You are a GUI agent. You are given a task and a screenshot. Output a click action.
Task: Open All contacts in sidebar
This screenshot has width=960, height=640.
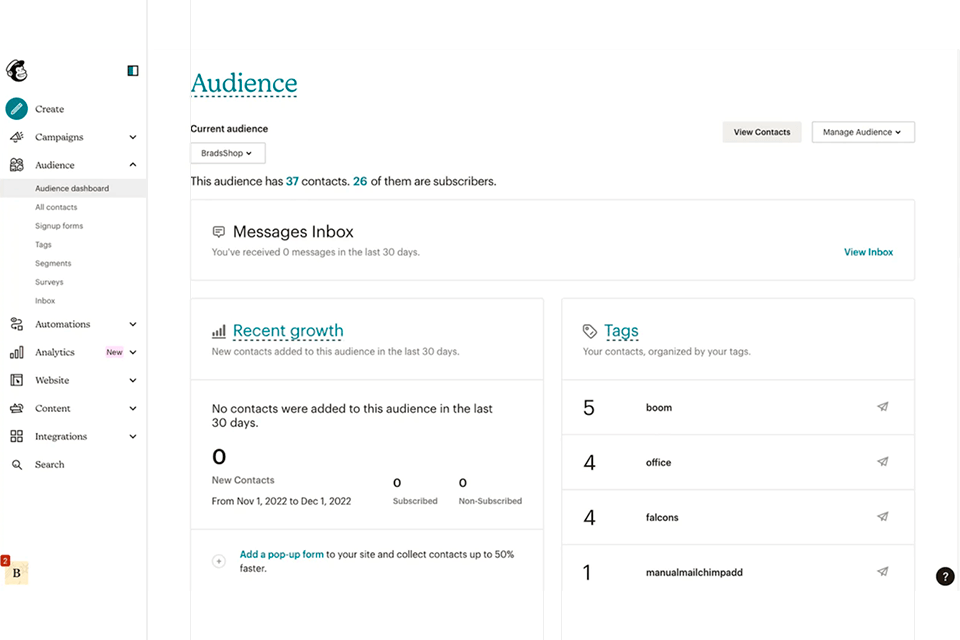pos(56,208)
